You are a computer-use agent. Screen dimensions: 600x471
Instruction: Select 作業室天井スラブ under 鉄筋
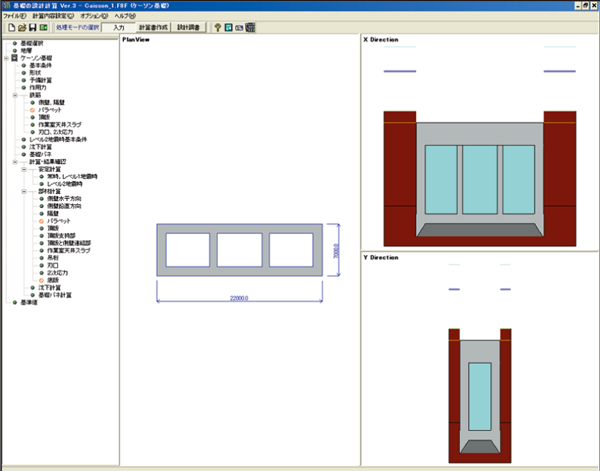tap(60, 125)
